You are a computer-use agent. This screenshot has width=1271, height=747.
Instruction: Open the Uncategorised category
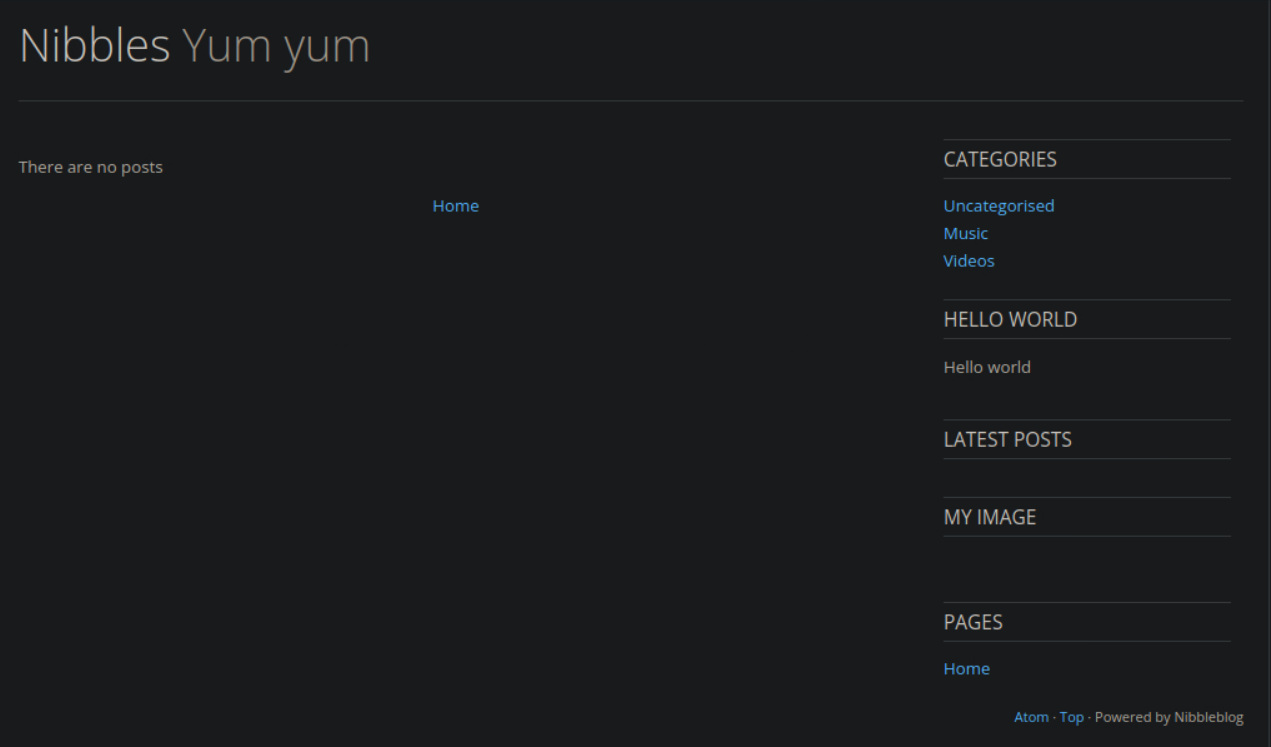998,206
